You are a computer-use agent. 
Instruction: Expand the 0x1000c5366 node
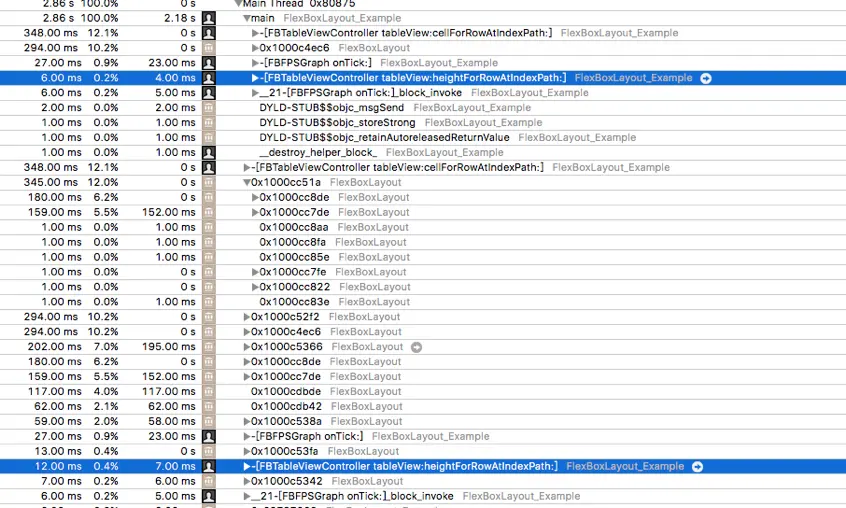[247, 347]
